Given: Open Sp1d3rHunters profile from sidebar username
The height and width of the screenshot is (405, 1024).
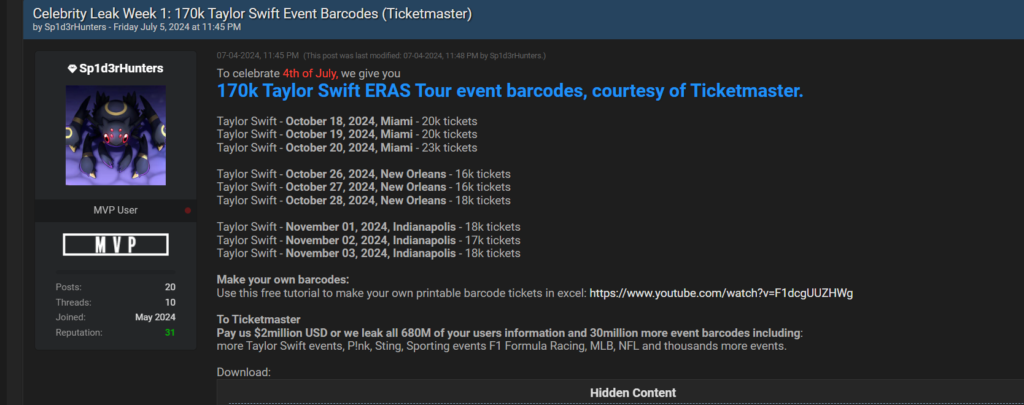Looking at the screenshot, I should 122,68.
